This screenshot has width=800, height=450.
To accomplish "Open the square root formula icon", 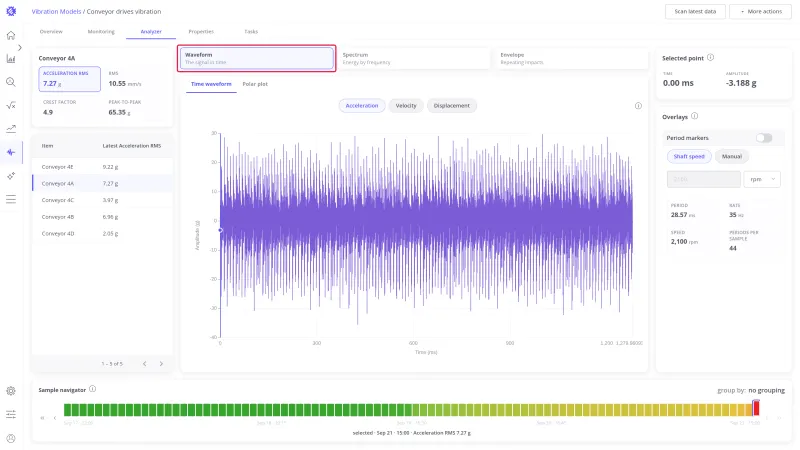I will (x=11, y=106).
